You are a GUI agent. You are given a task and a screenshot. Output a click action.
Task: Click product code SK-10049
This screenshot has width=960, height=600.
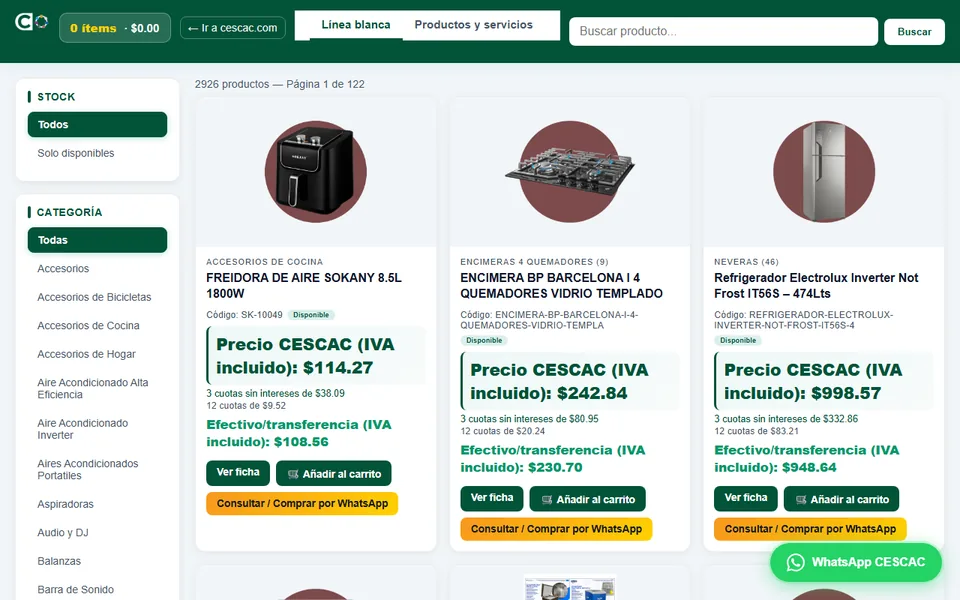point(244,315)
